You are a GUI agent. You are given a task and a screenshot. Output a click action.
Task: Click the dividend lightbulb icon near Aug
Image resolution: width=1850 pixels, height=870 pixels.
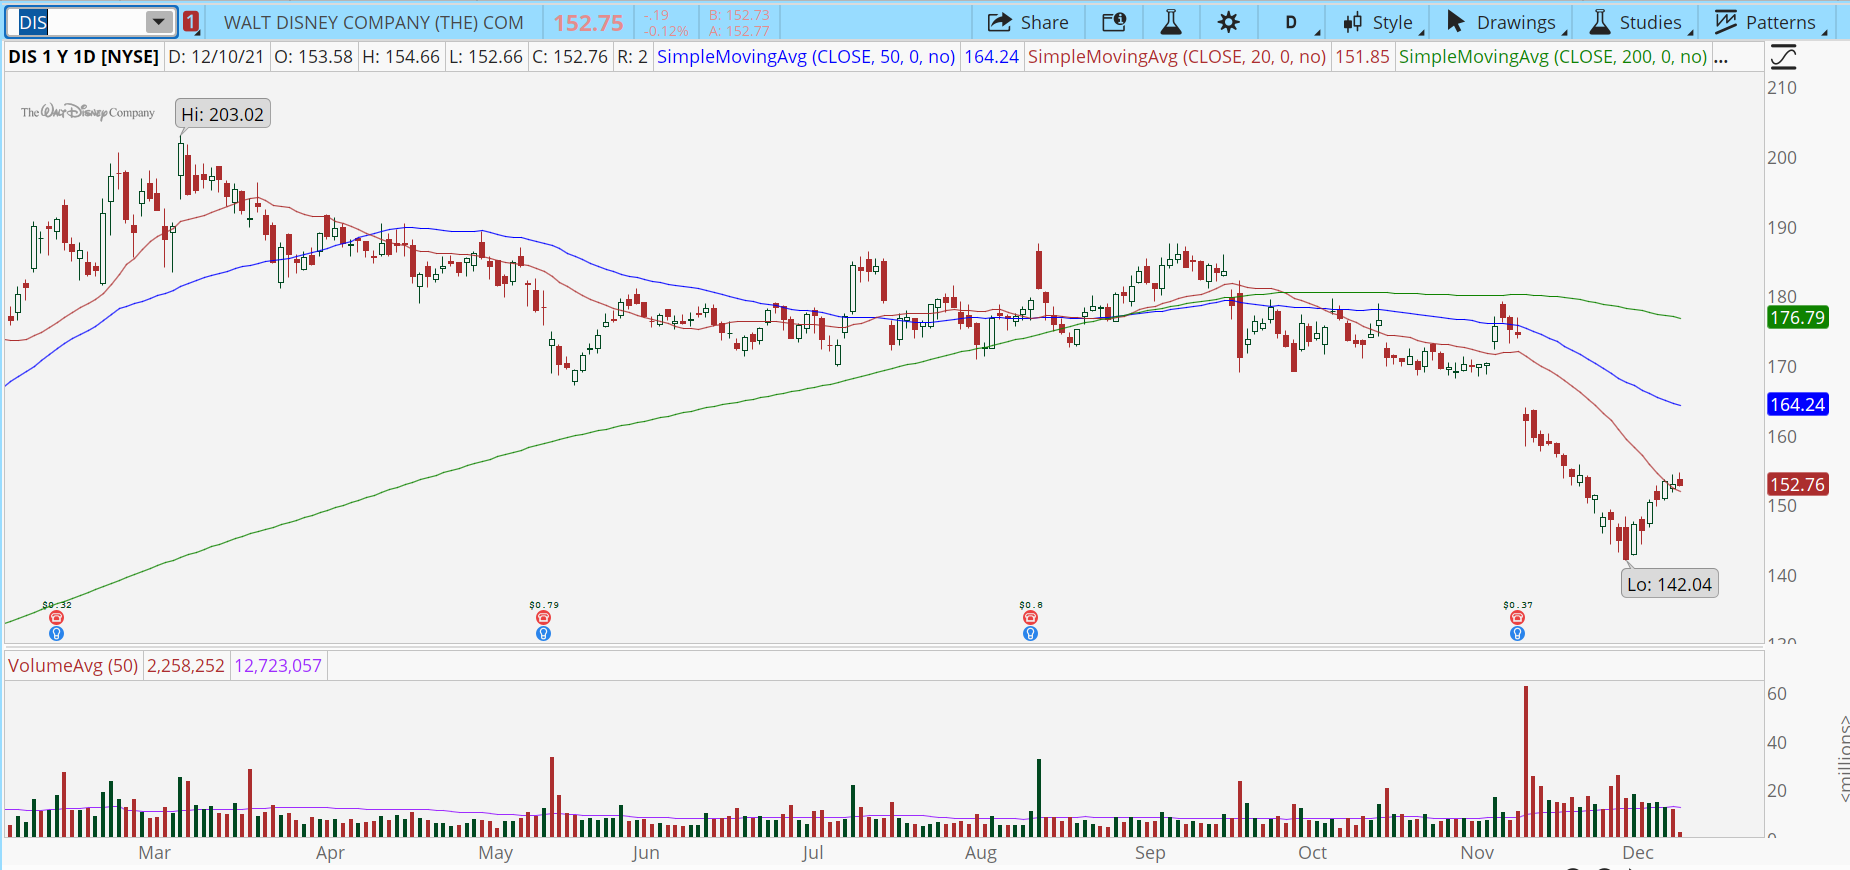coord(1030,634)
